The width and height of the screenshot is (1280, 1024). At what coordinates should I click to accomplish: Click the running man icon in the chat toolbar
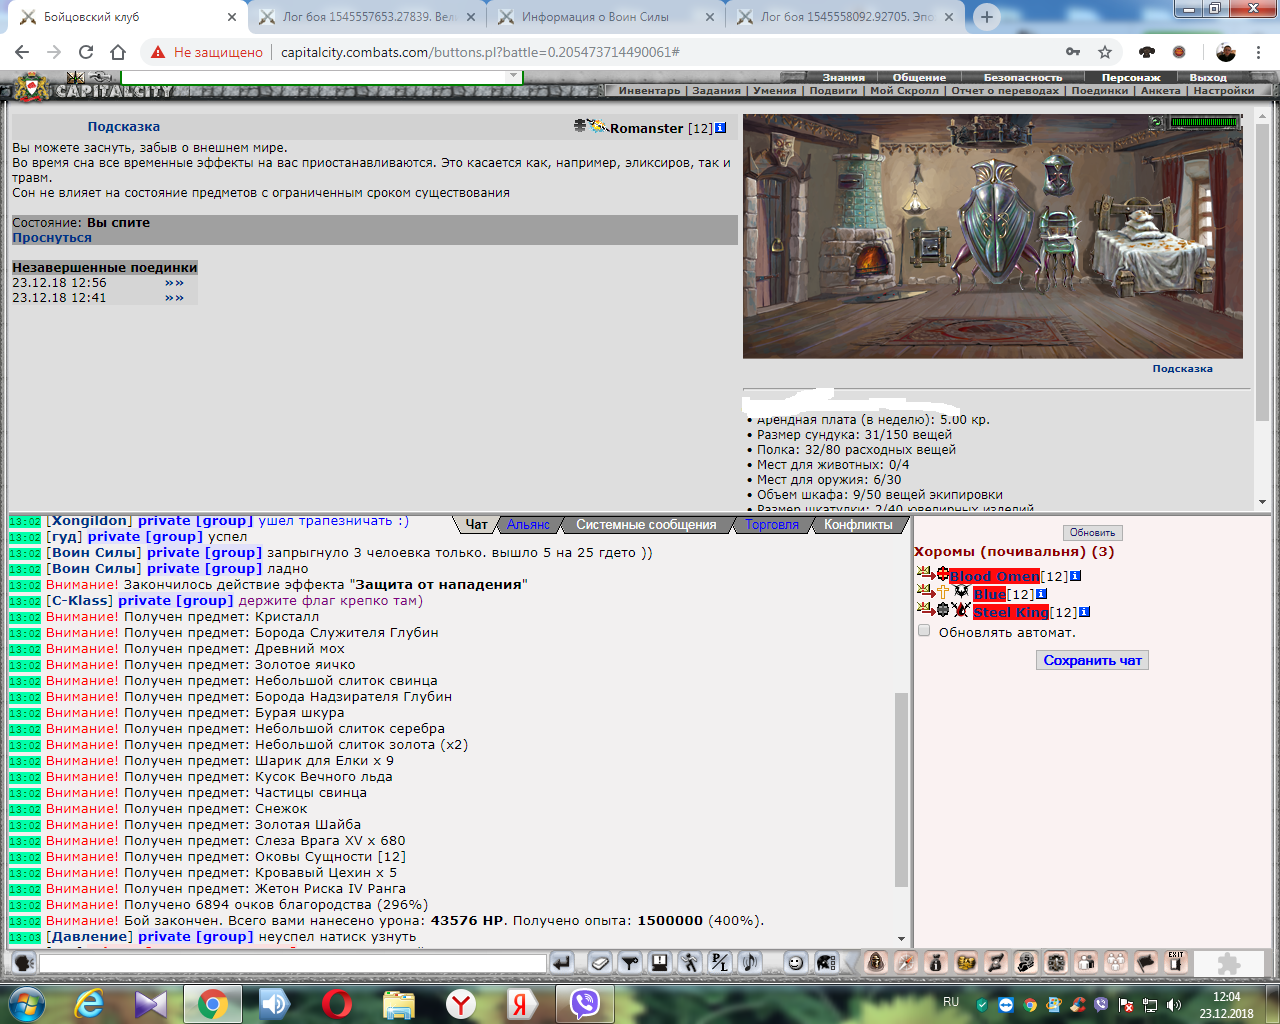(x=689, y=963)
